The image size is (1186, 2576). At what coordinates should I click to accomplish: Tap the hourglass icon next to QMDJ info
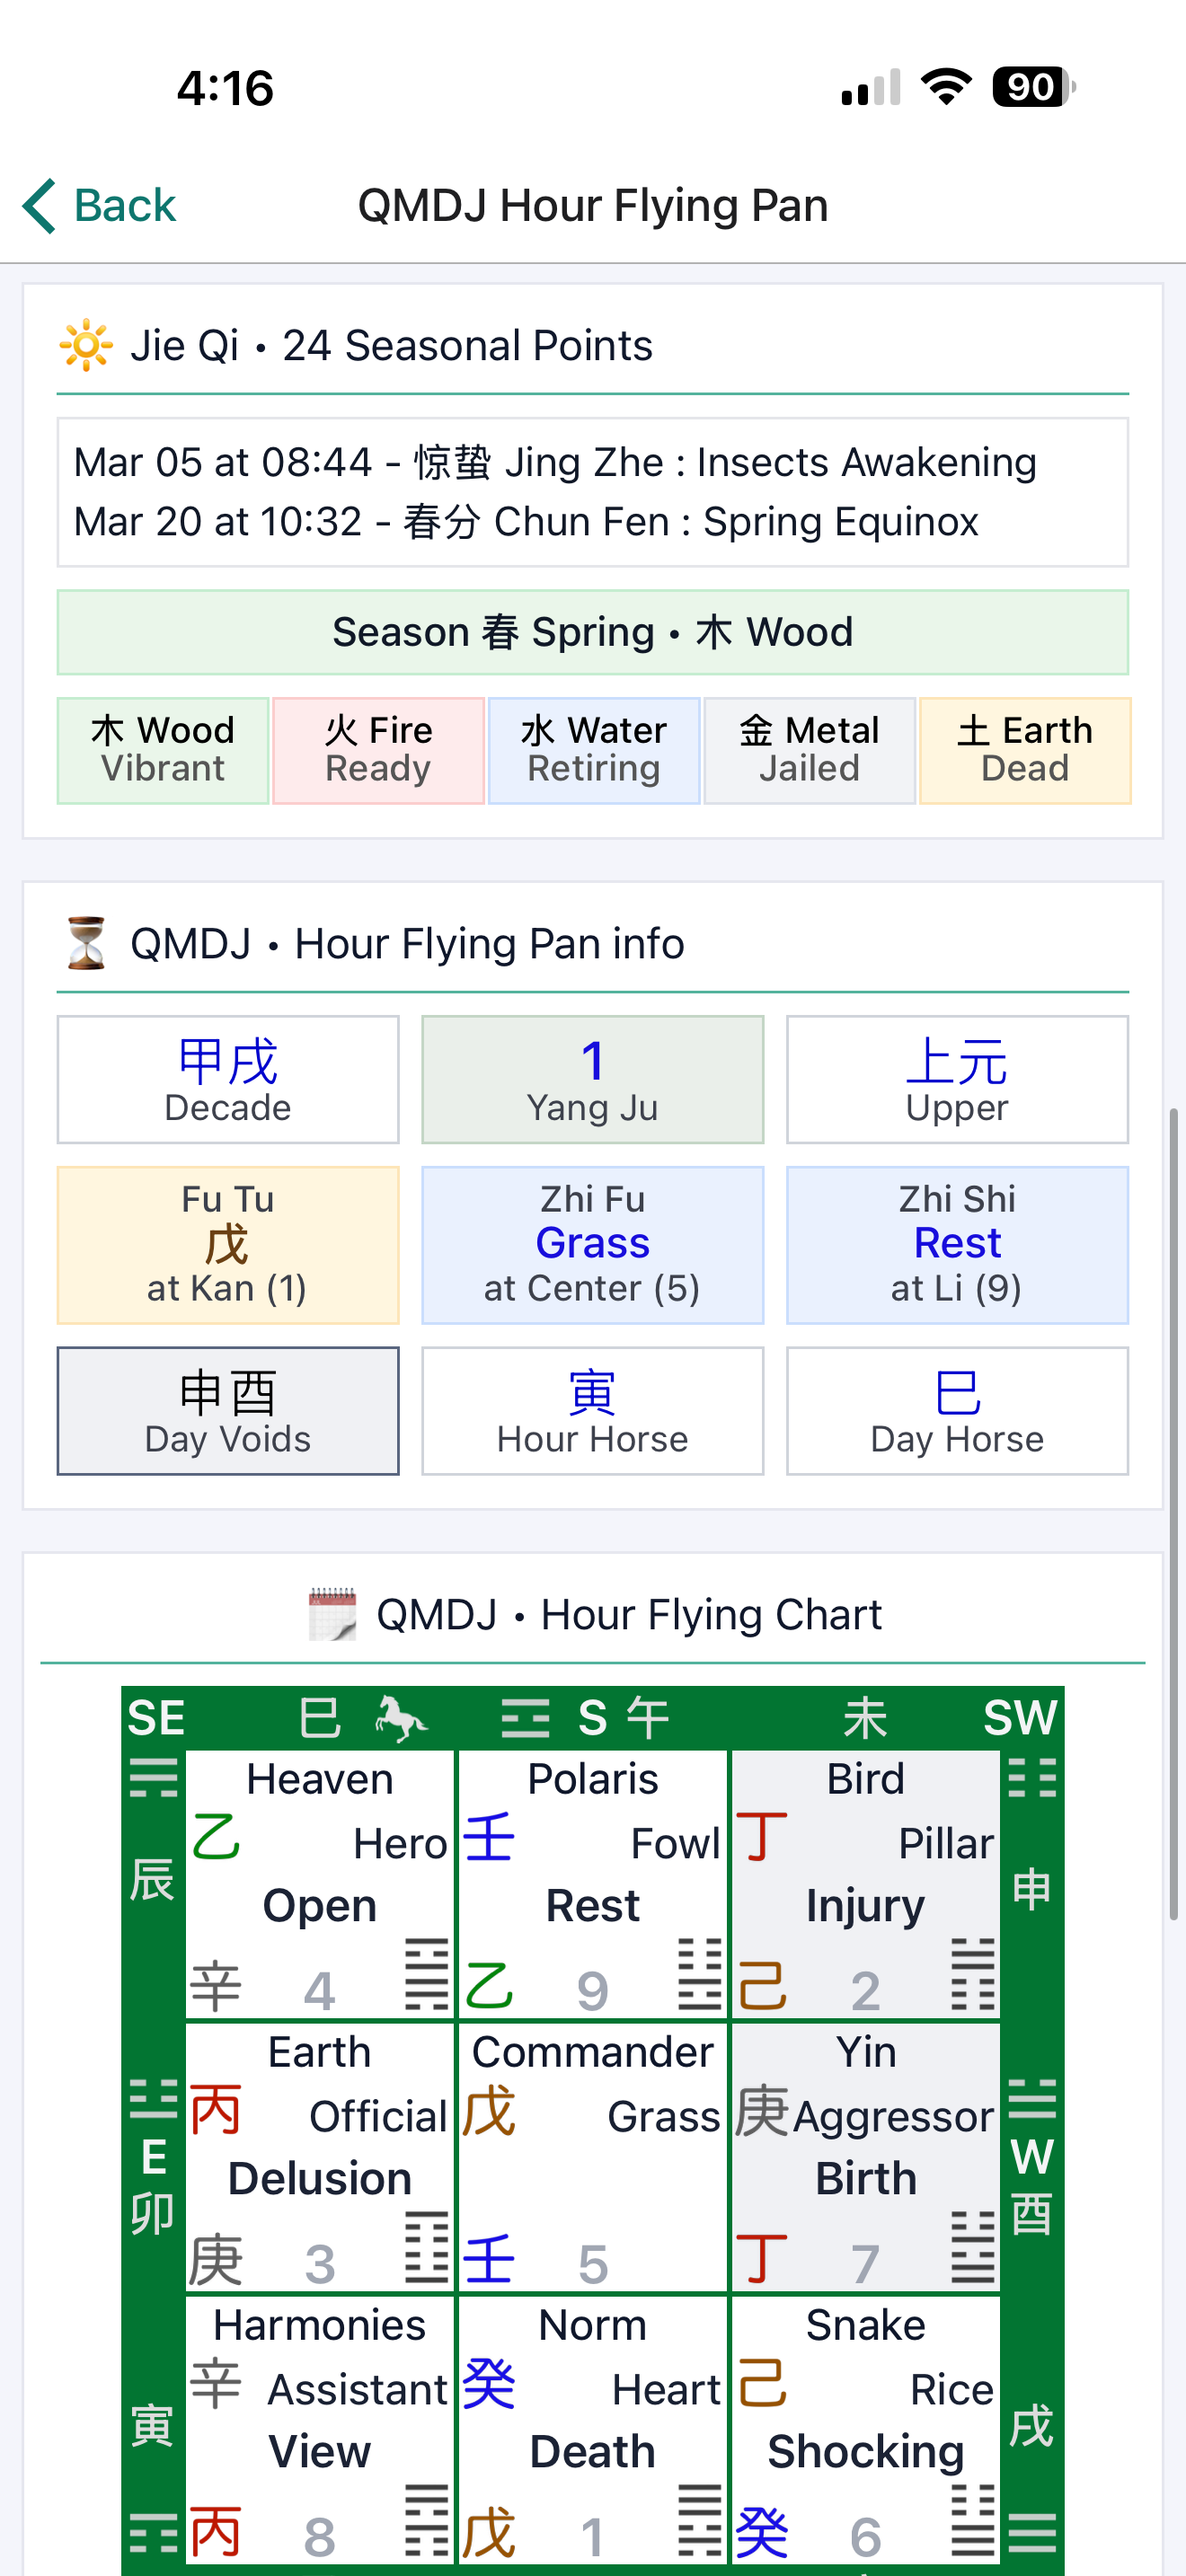tap(86, 943)
